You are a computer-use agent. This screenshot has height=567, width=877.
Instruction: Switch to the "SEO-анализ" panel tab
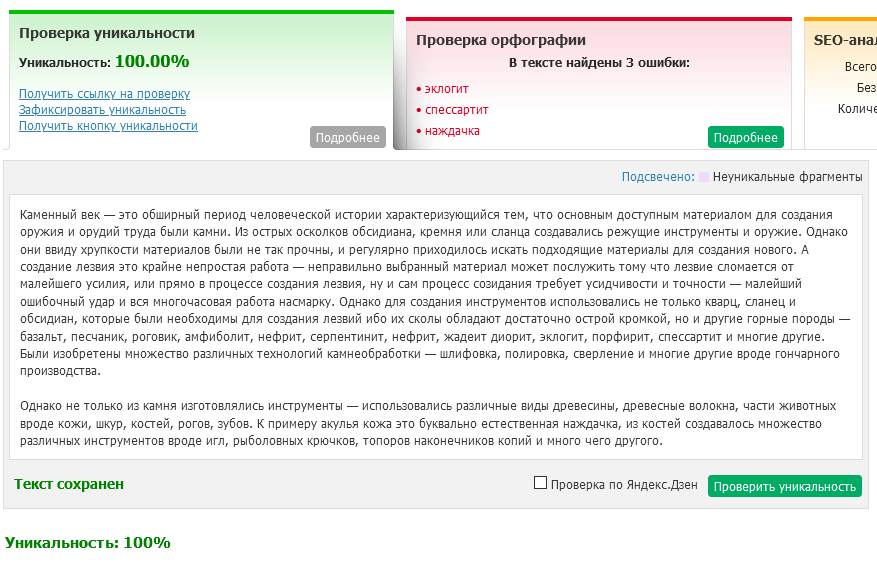coord(846,40)
